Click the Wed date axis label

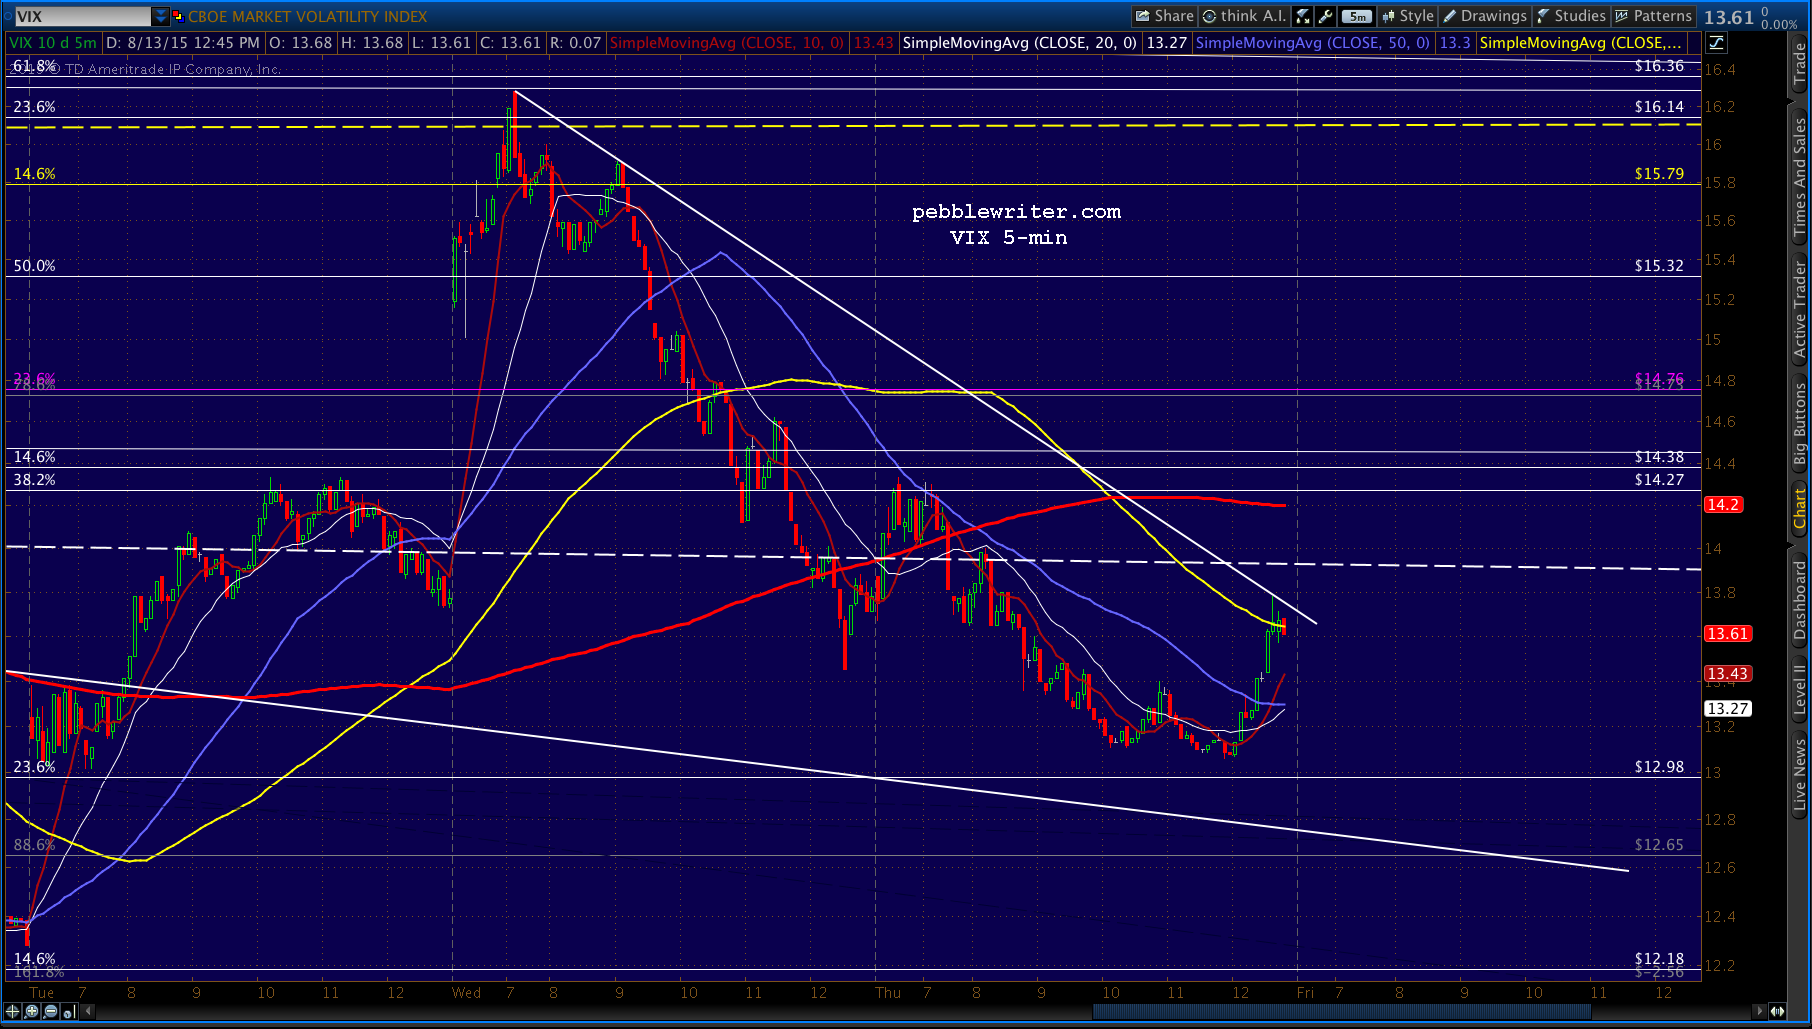[466, 993]
